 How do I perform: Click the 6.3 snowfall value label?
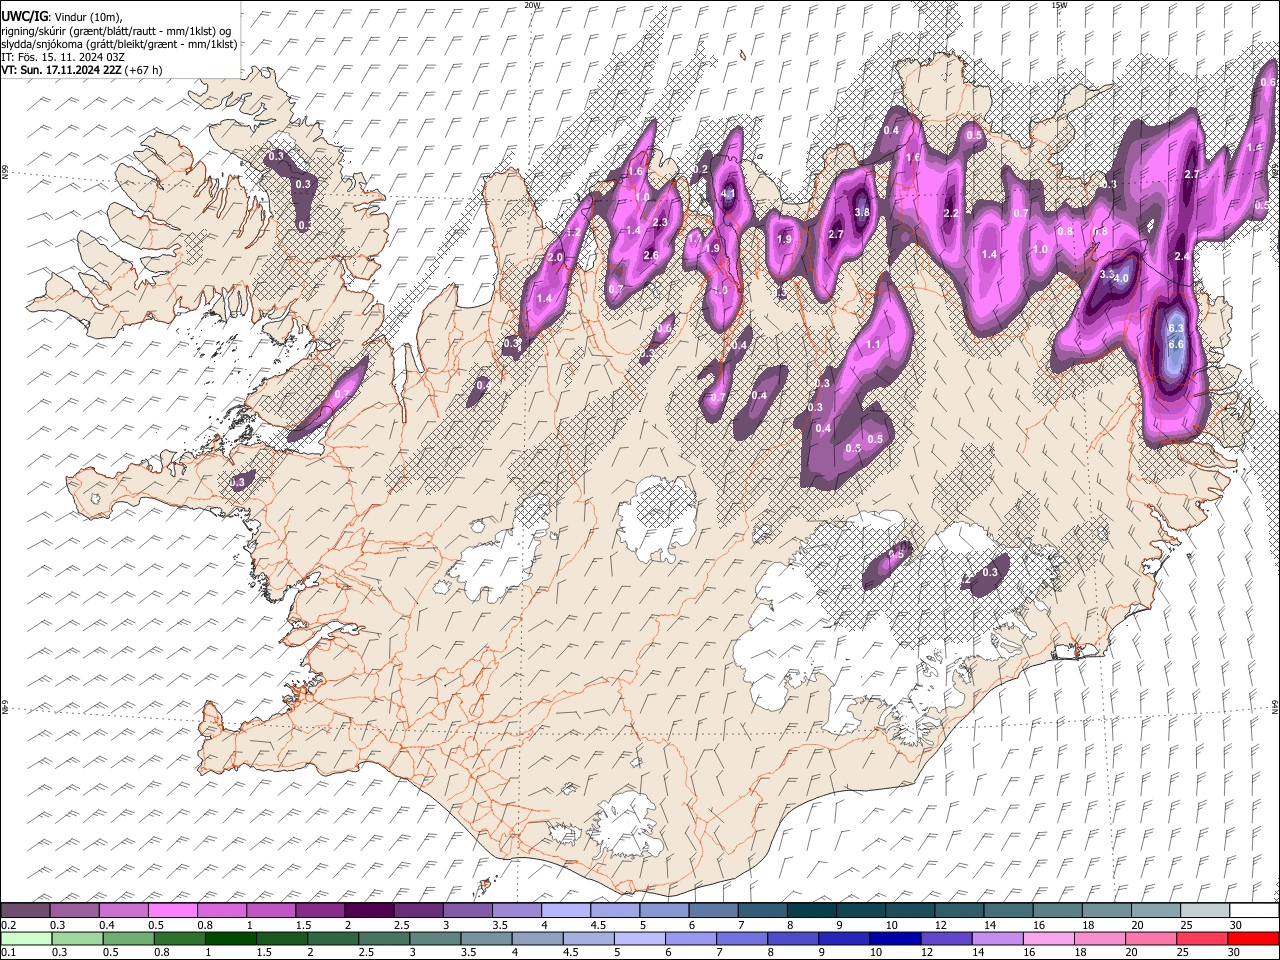[x=1176, y=328]
